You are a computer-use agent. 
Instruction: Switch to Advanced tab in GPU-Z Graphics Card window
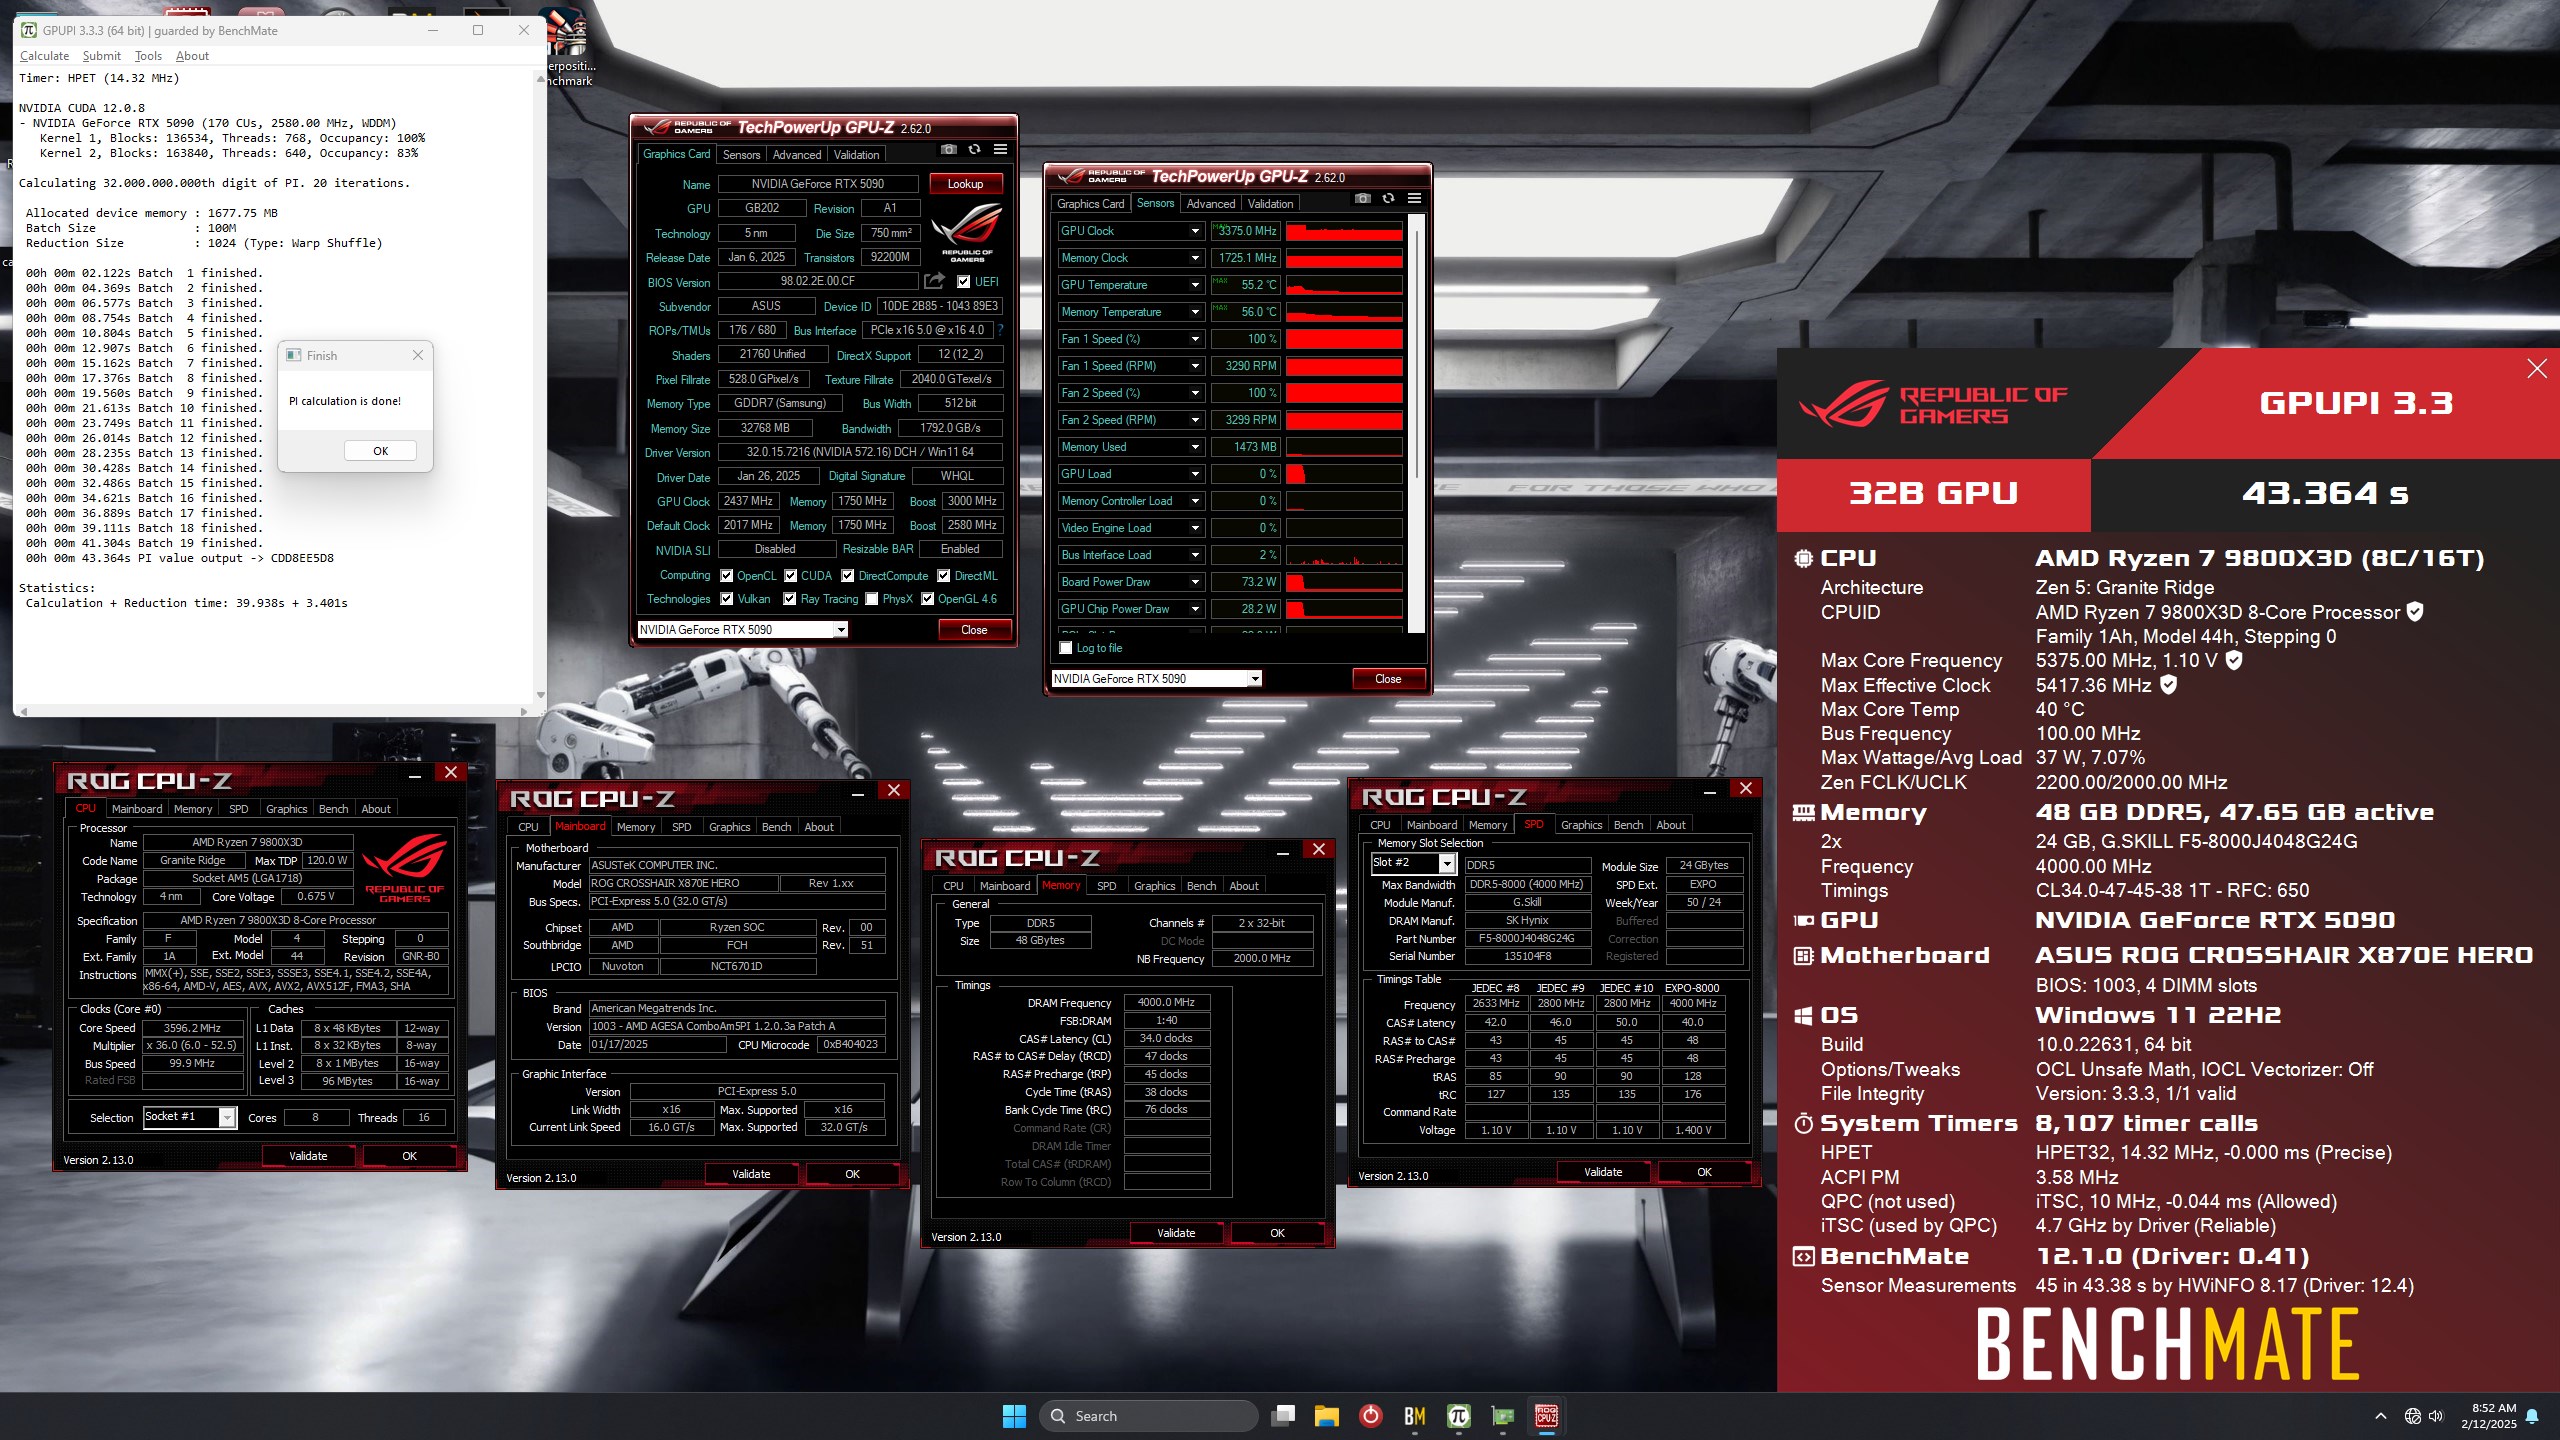[797, 155]
